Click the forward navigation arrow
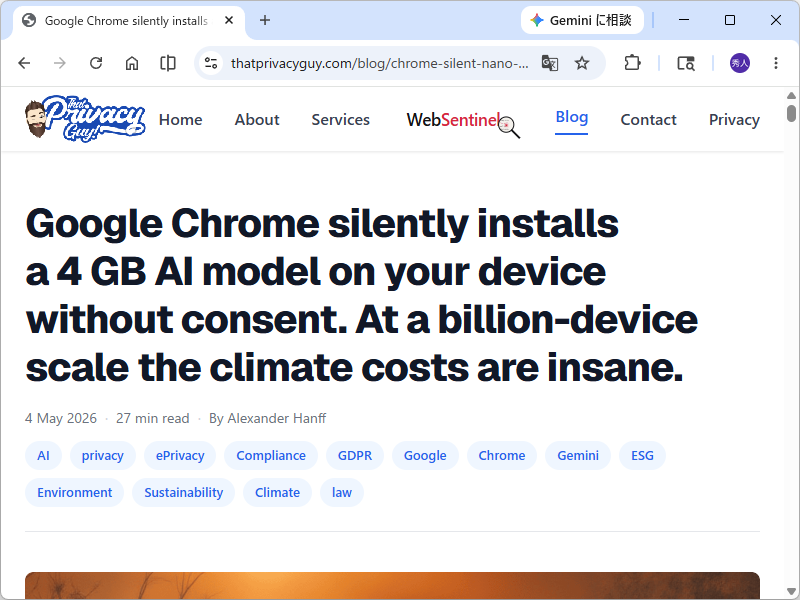800x600 pixels. (x=60, y=63)
